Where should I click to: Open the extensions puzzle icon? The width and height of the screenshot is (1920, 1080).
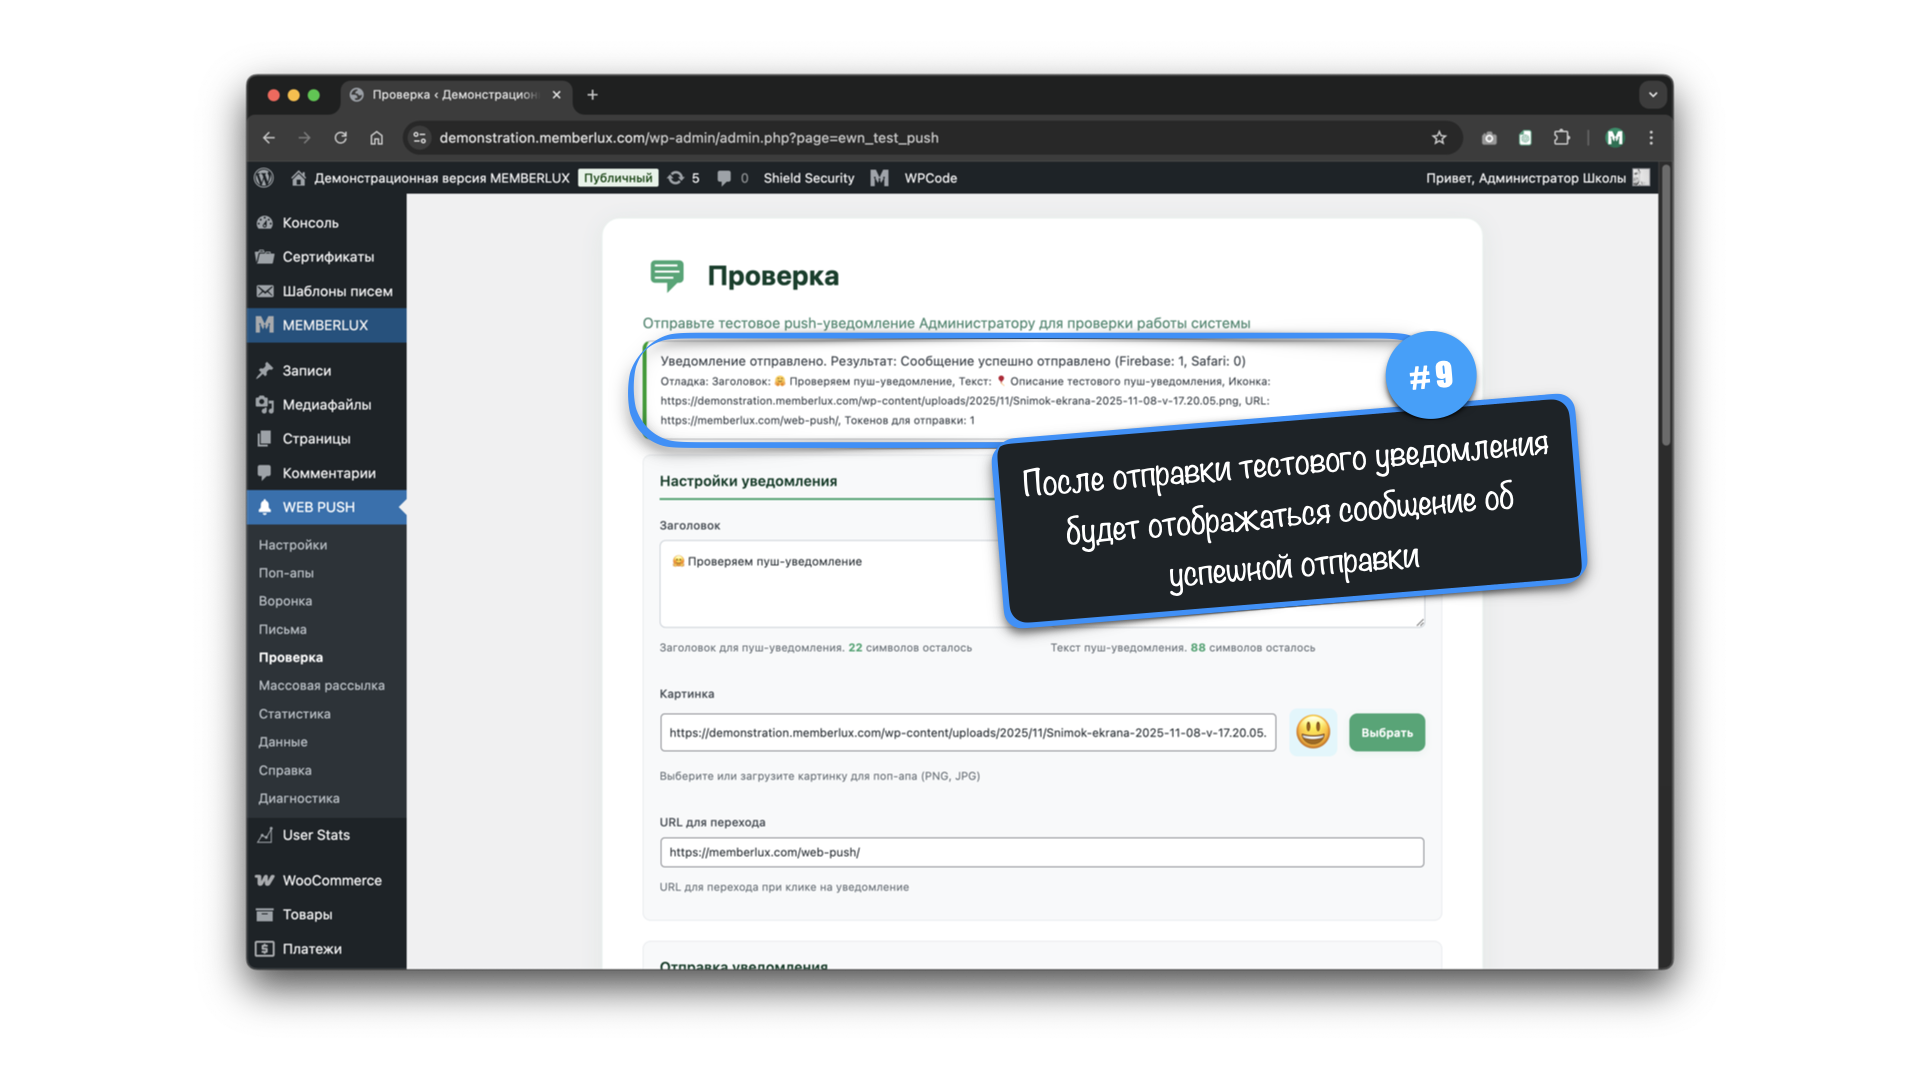coord(1561,138)
